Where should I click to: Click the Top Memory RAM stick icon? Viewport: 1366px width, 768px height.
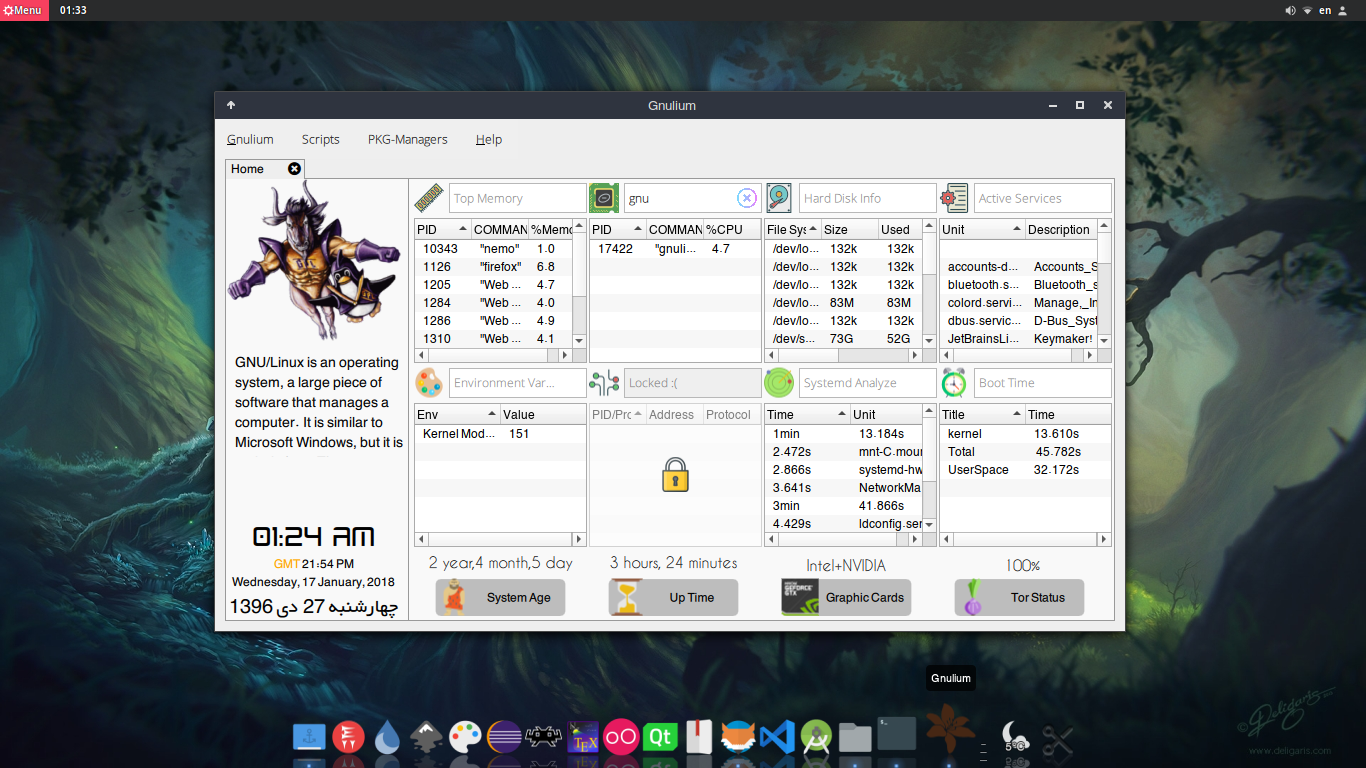[429, 198]
